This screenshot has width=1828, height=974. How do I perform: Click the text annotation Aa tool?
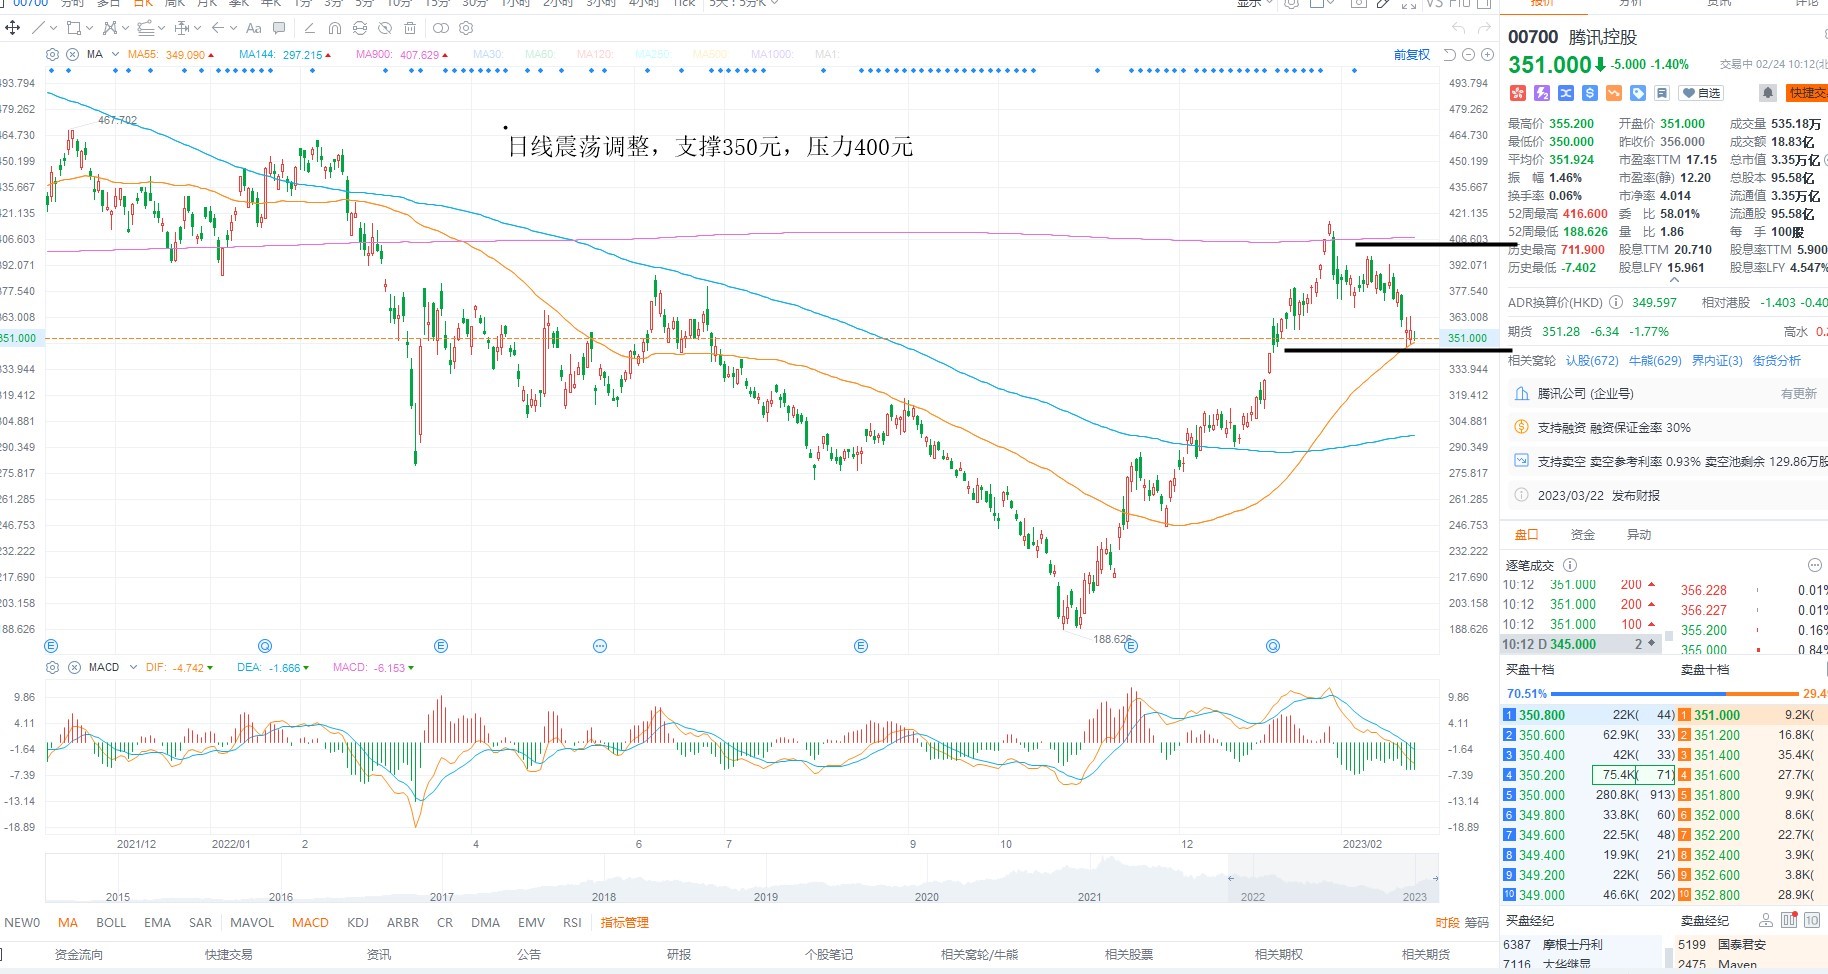tap(253, 28)
